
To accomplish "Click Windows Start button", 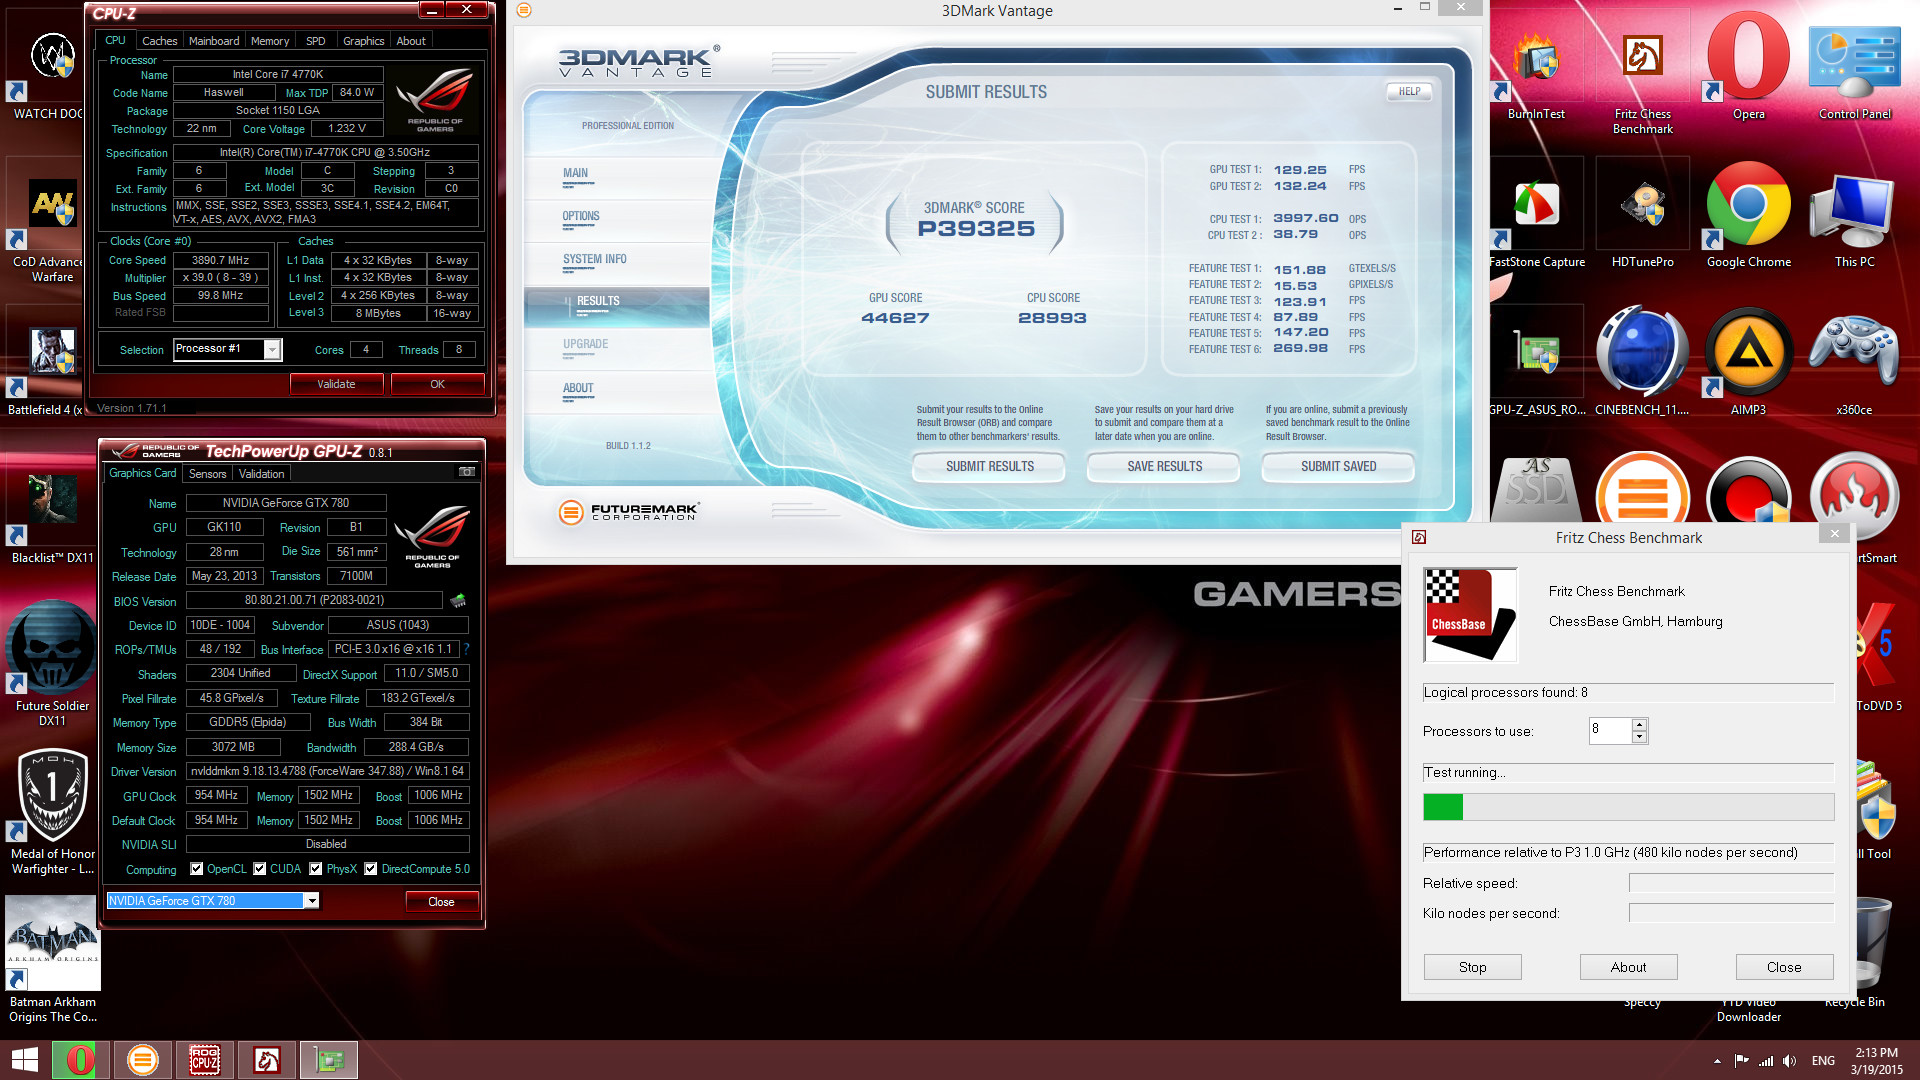I will coord(25,1060).
